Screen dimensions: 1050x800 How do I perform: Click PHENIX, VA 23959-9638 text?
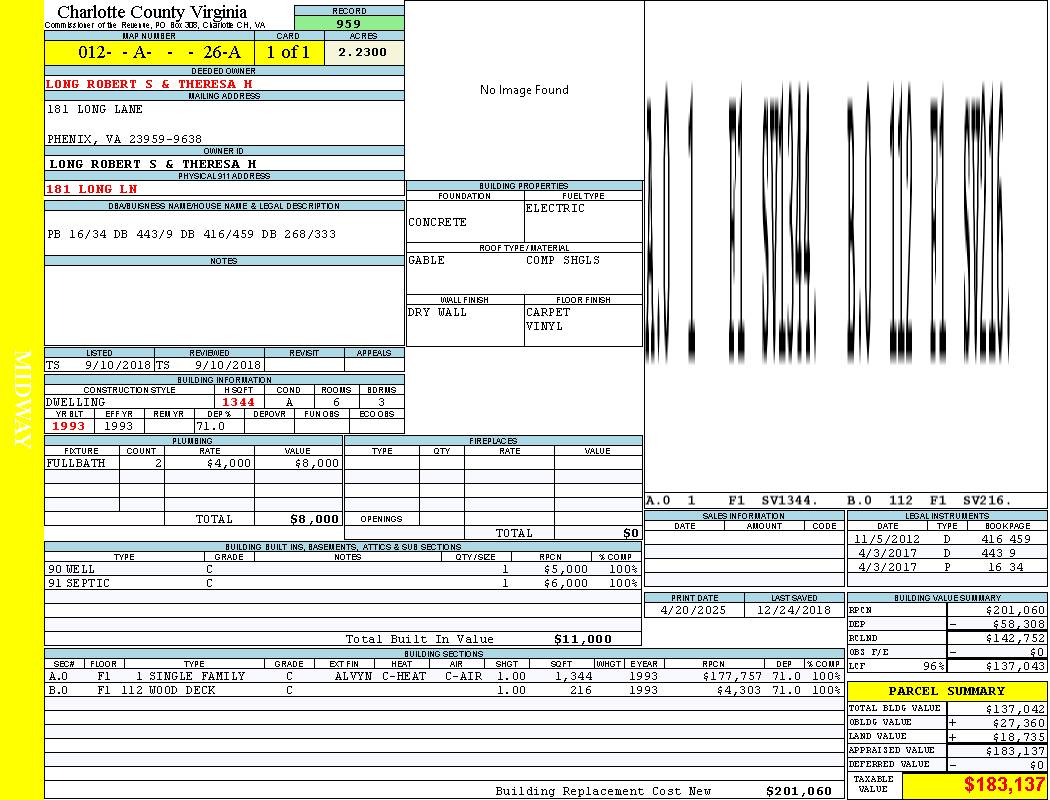[124, 139]
